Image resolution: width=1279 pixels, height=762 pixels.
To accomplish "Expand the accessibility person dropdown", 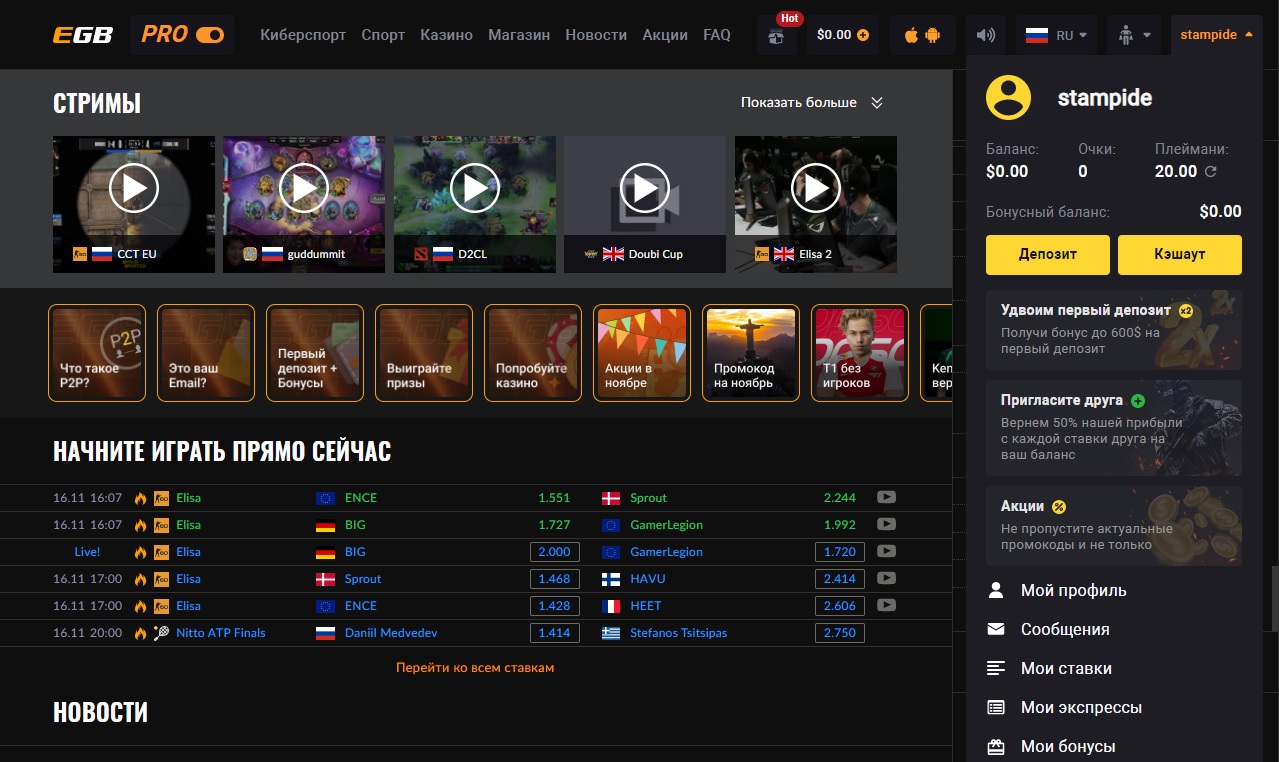I will pyautogui.click(x=1134, y=35).
